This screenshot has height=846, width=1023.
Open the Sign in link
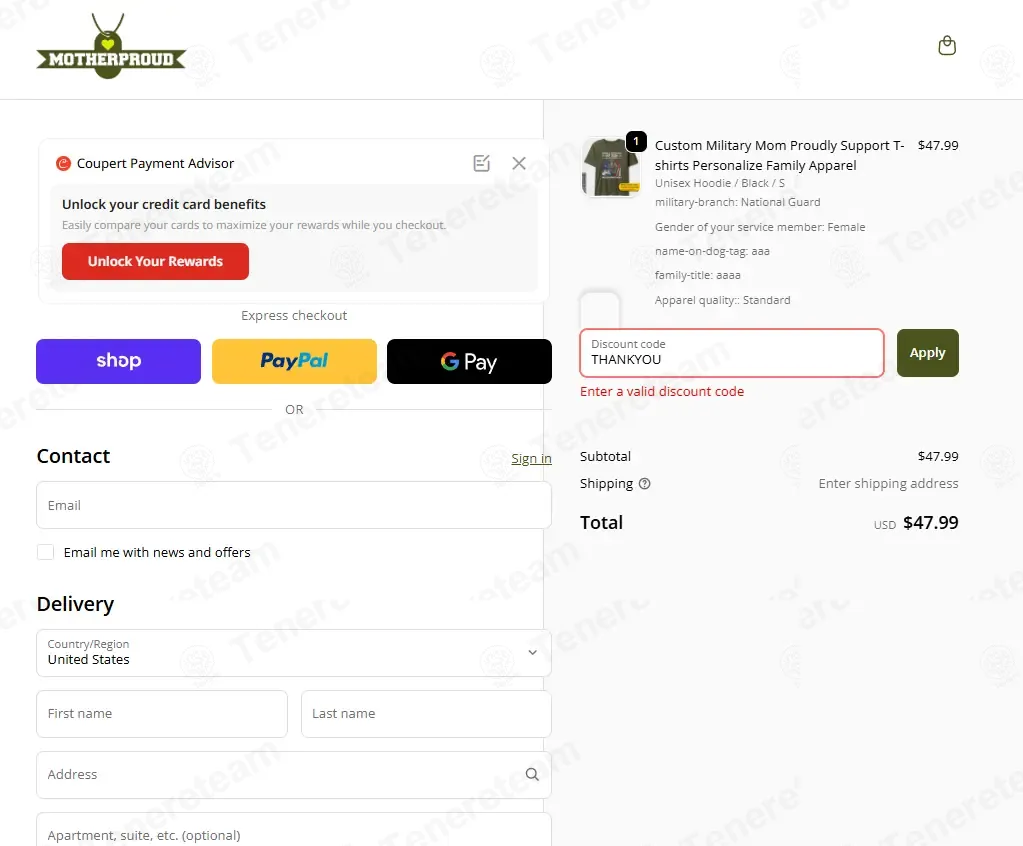(531, 459)
